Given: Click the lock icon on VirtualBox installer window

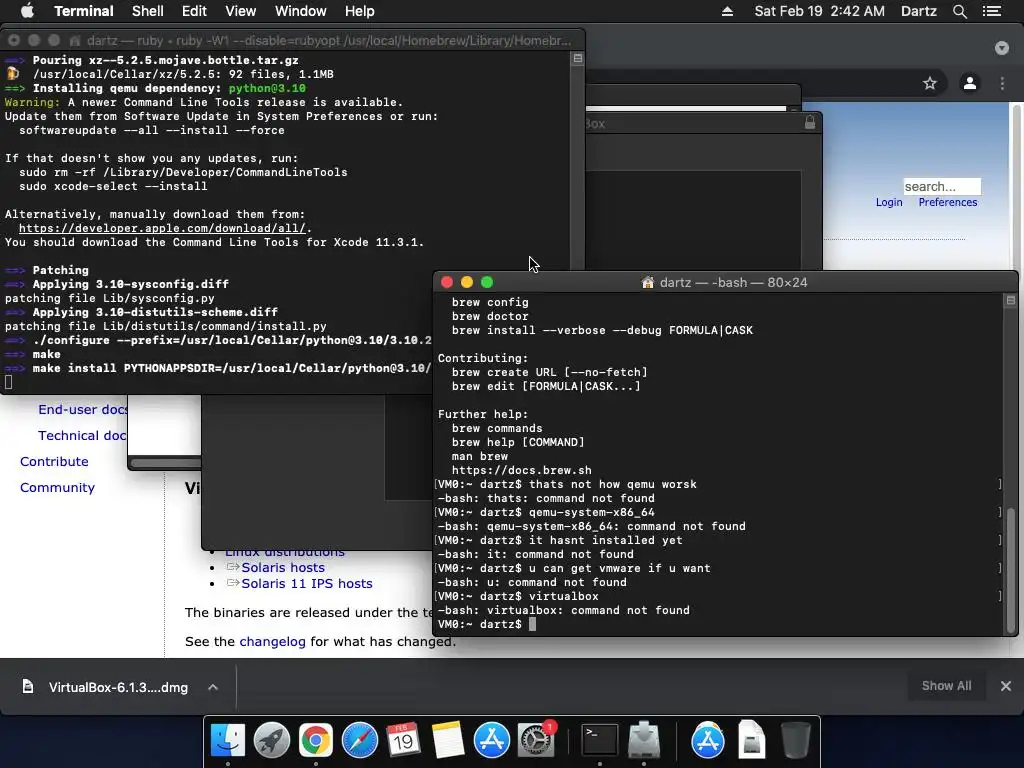Looking at the screenshot, I should 810,122.
